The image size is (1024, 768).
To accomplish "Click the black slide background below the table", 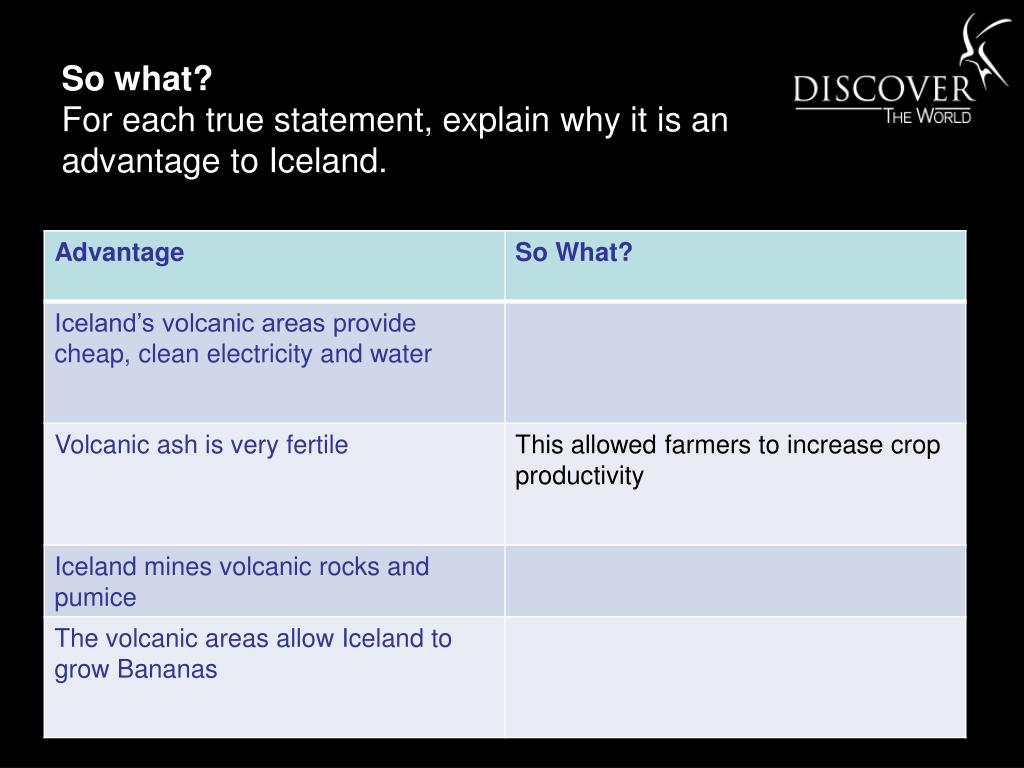I will click(x=512, y=754).
